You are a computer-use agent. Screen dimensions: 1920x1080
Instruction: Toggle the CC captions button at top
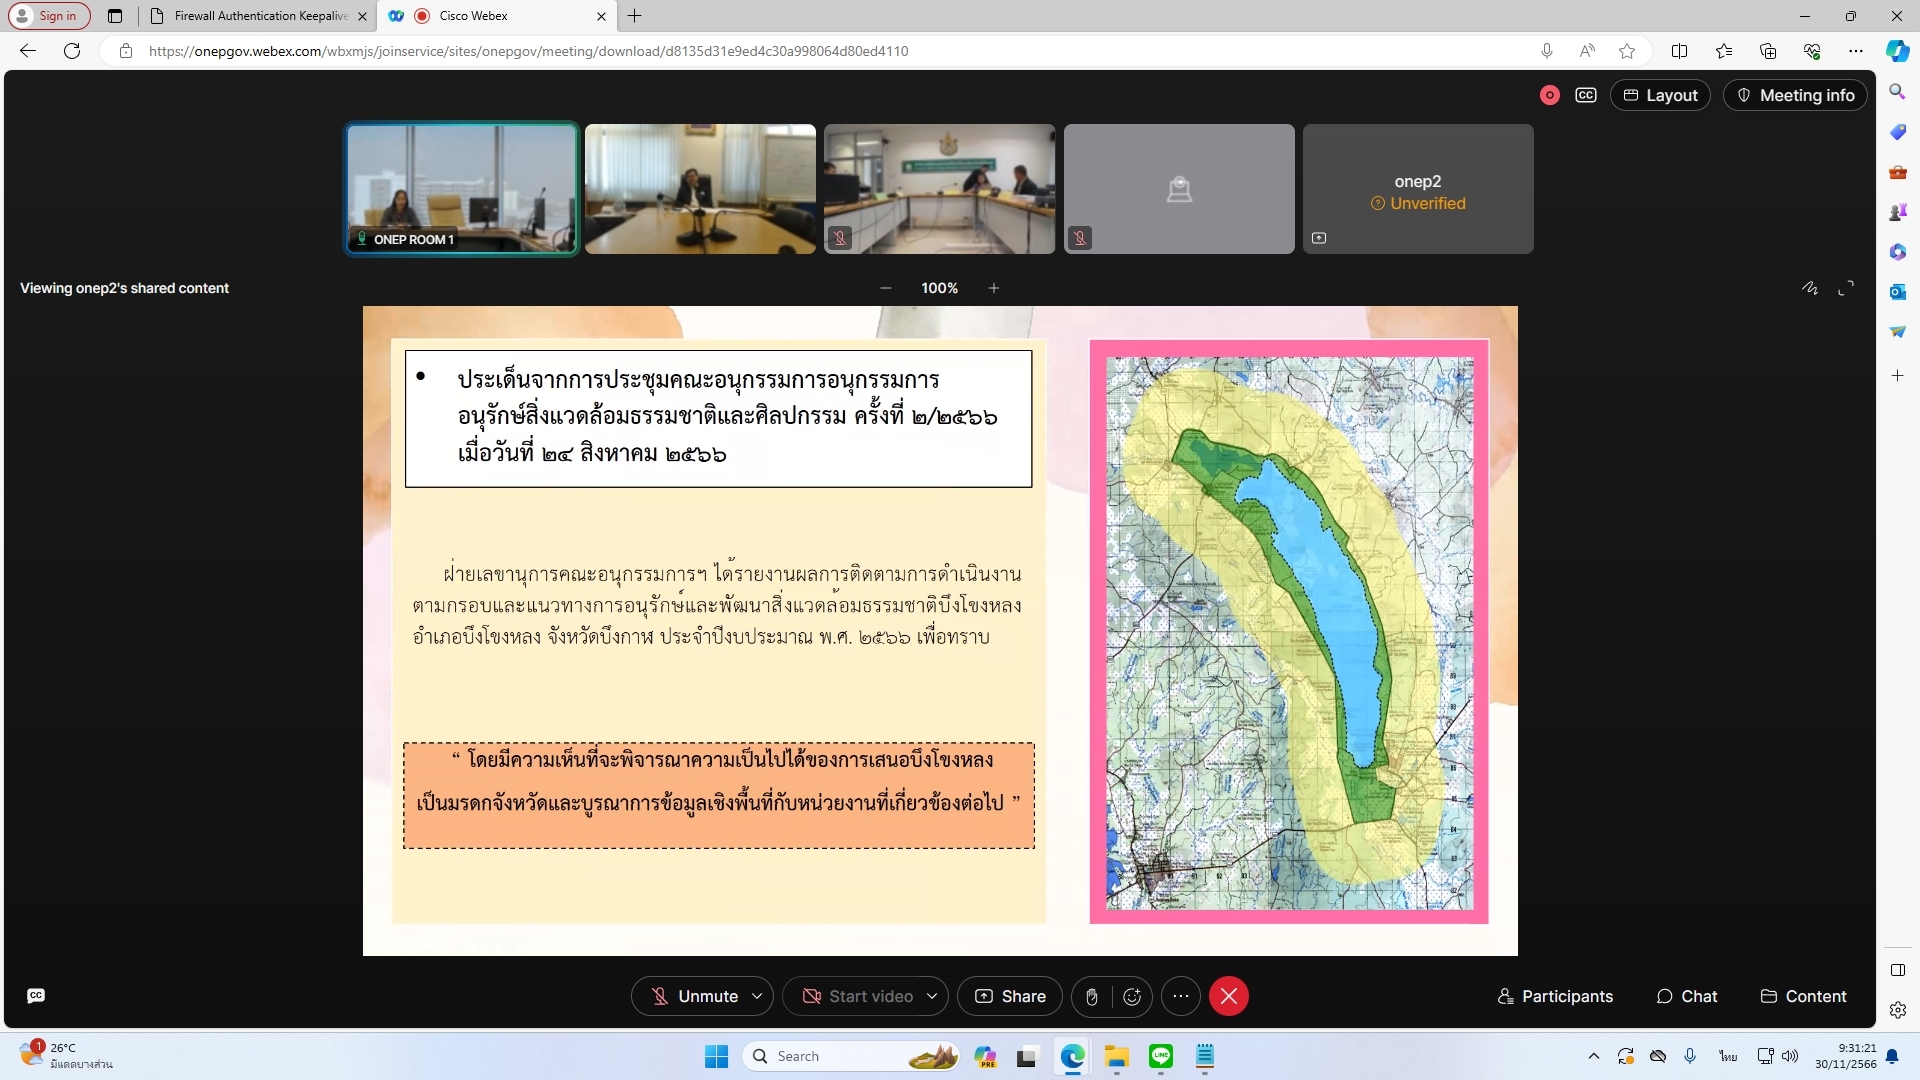click(x=1585, y=95)
